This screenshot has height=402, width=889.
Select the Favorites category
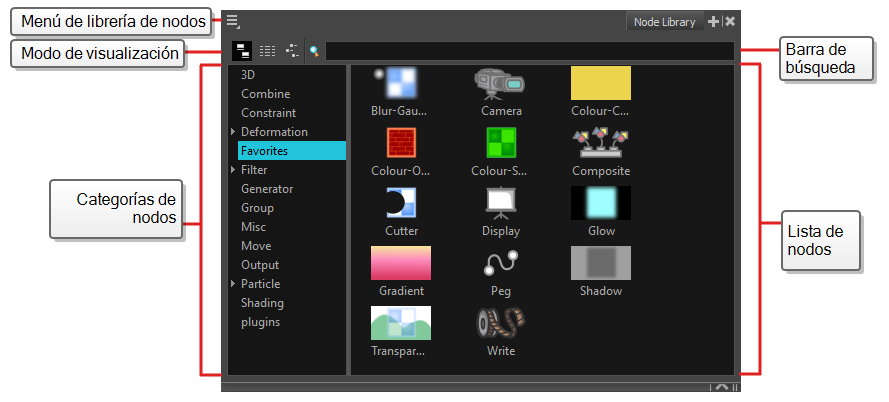pyautogui.click(x=292, y=150)
